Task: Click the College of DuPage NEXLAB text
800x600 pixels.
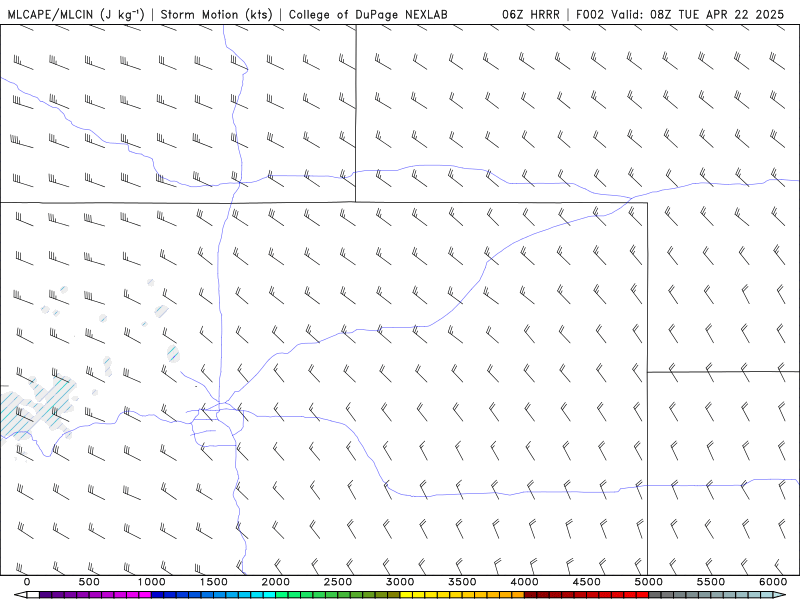Action: click(x=368, y=14)
